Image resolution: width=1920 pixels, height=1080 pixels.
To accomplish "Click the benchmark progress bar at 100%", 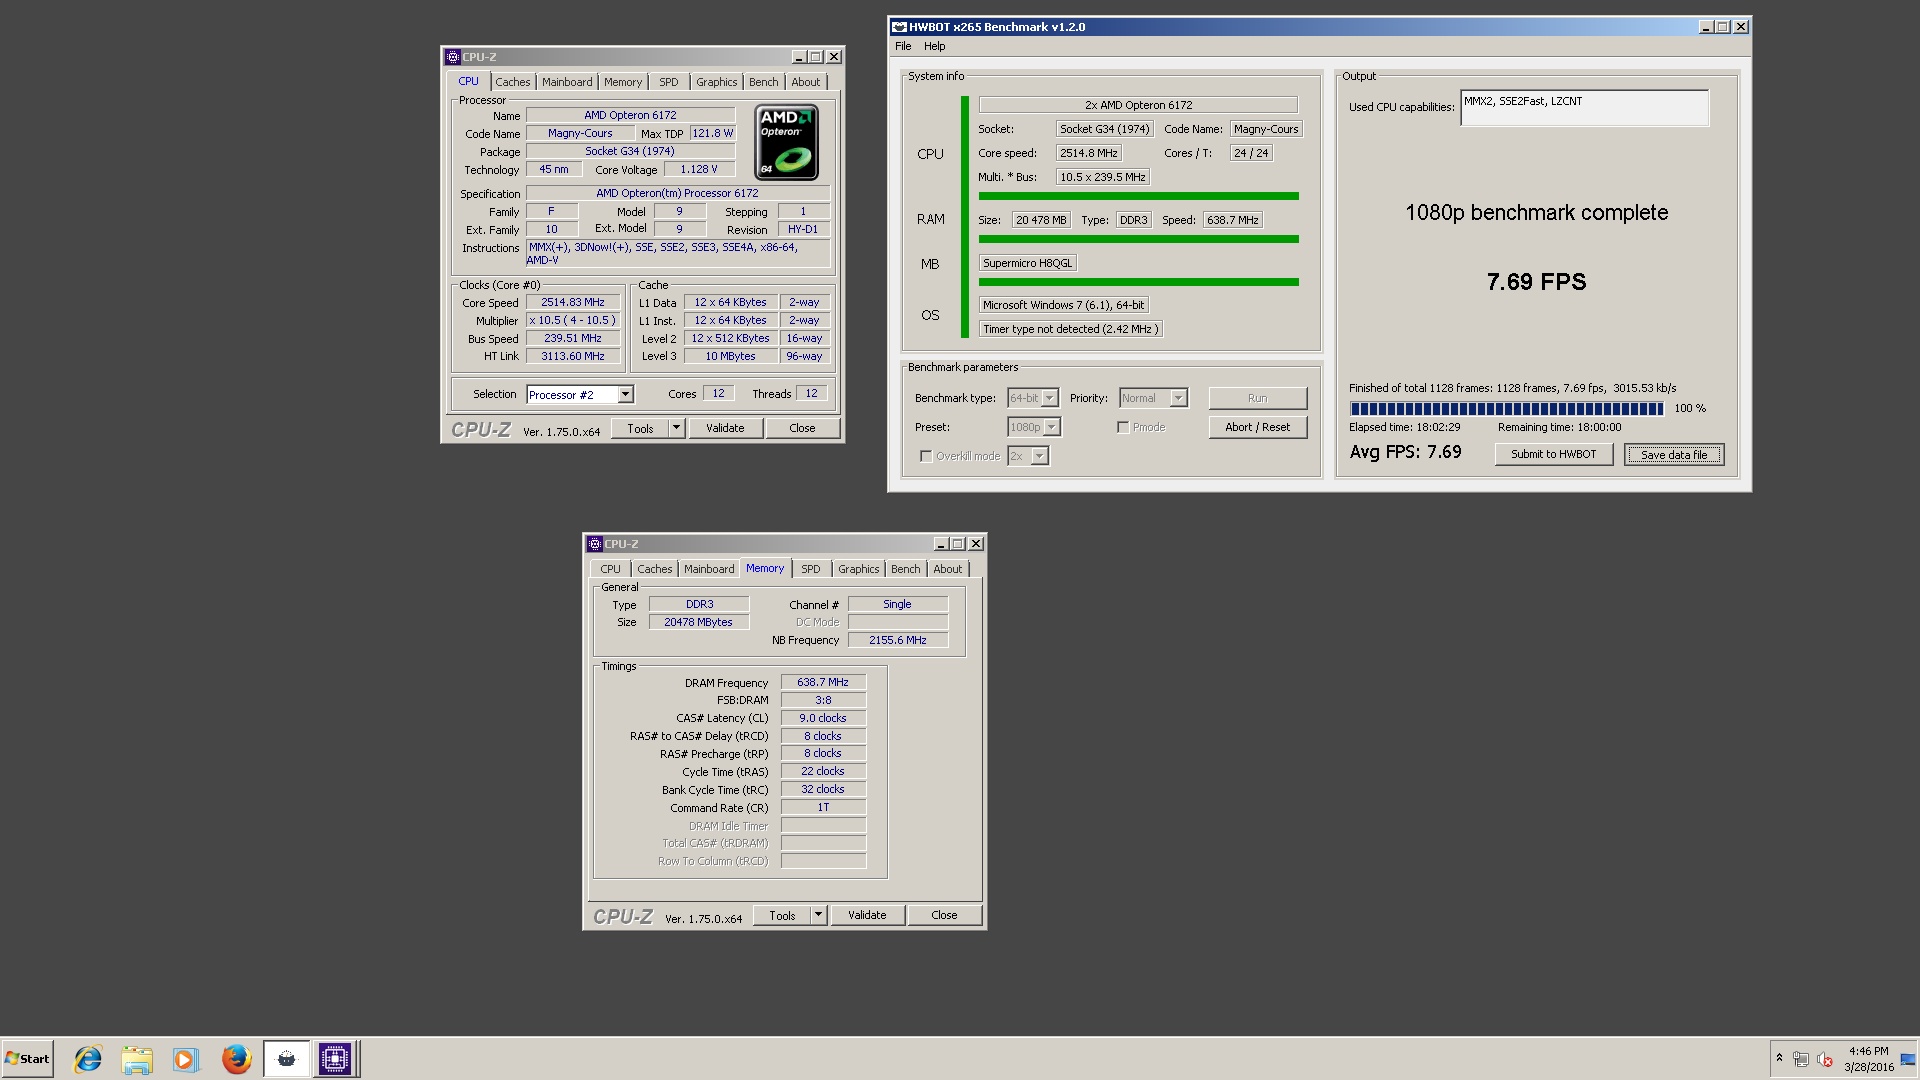I will pos(1506,408).
